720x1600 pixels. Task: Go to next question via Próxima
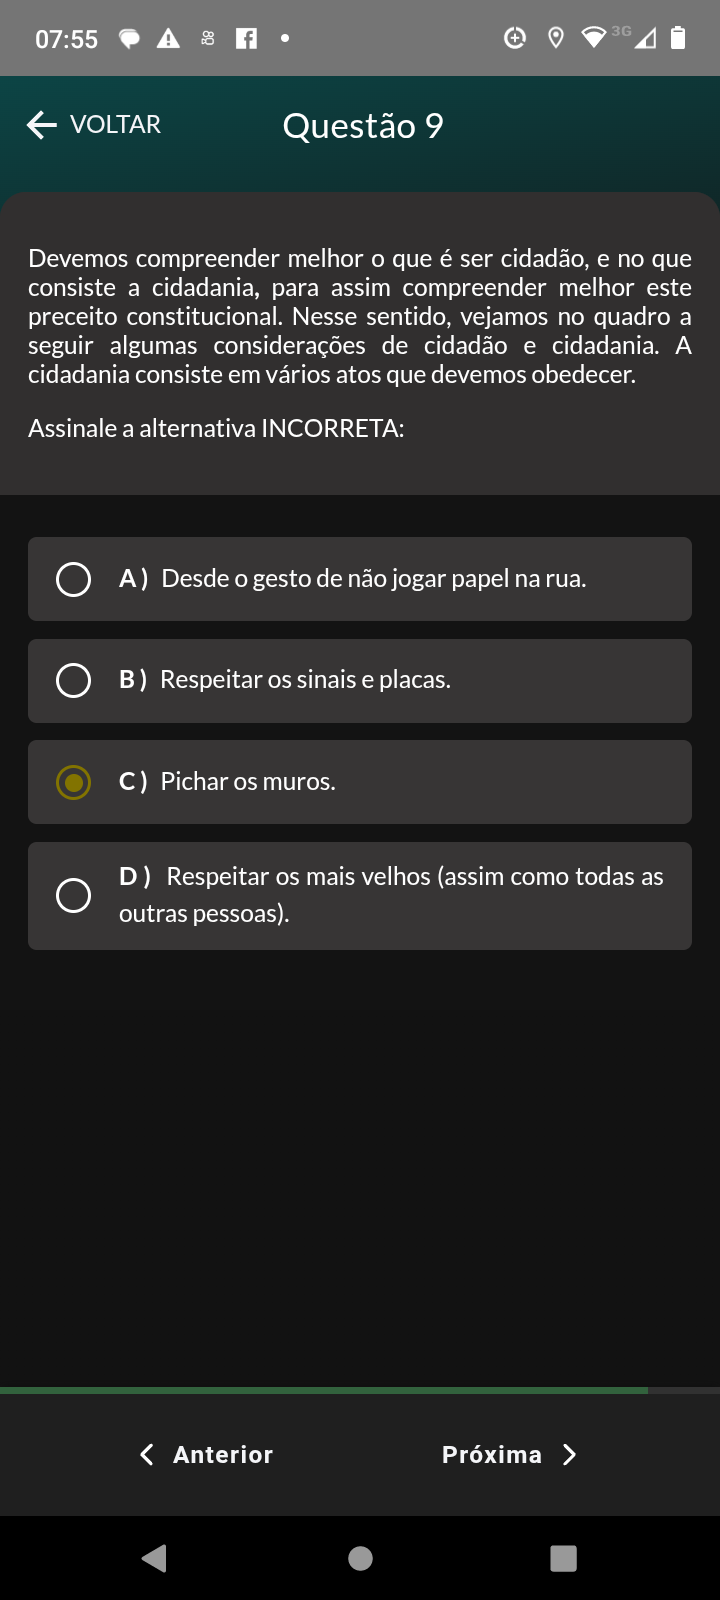pos(492,1455)
